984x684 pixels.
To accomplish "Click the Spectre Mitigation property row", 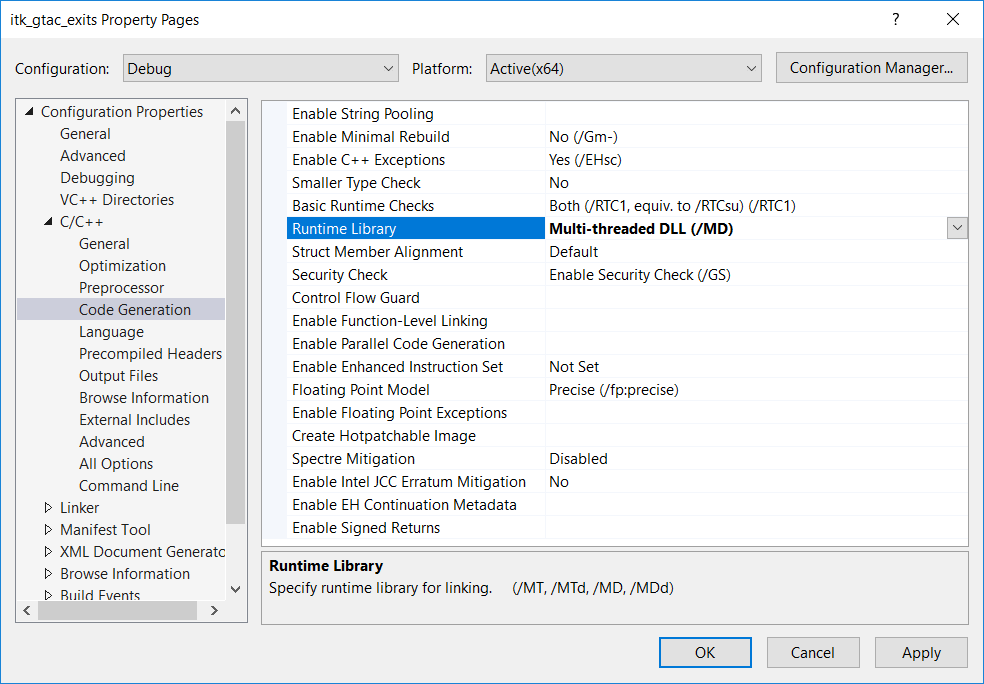I will click(x=353, y=459).
